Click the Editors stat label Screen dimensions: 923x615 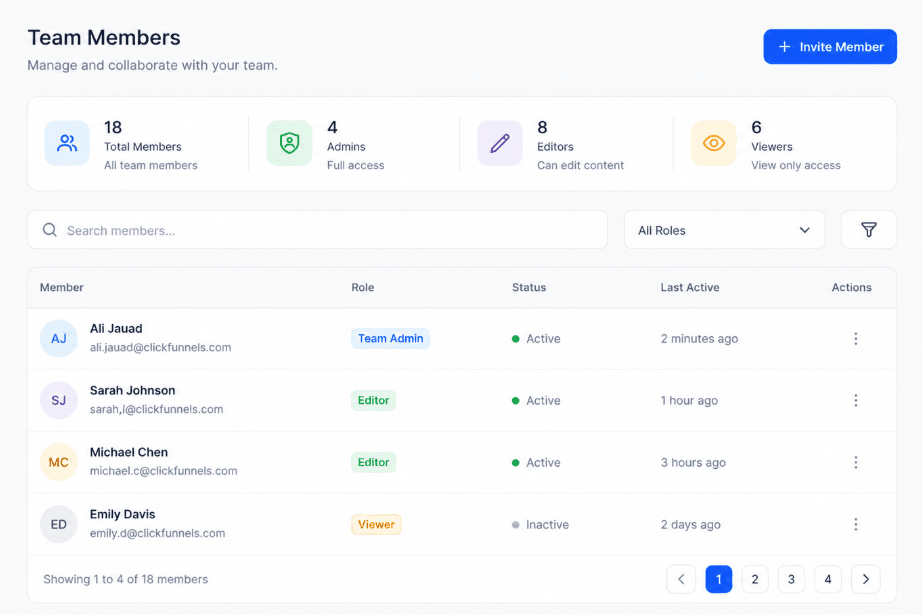[x=555, y=147]
